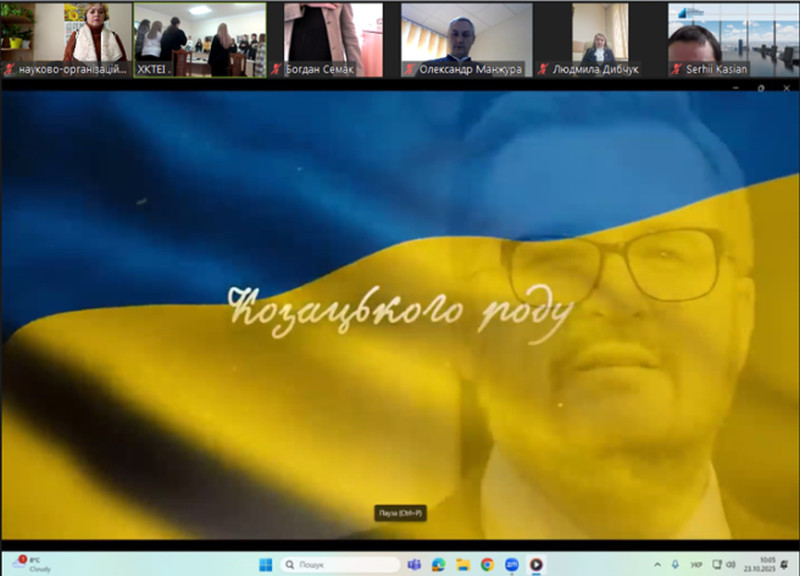Image resolution: width=800 pixels, height=576 pixels.
Task: Select Богдан Семак's video tile
Action: (333, 38)
